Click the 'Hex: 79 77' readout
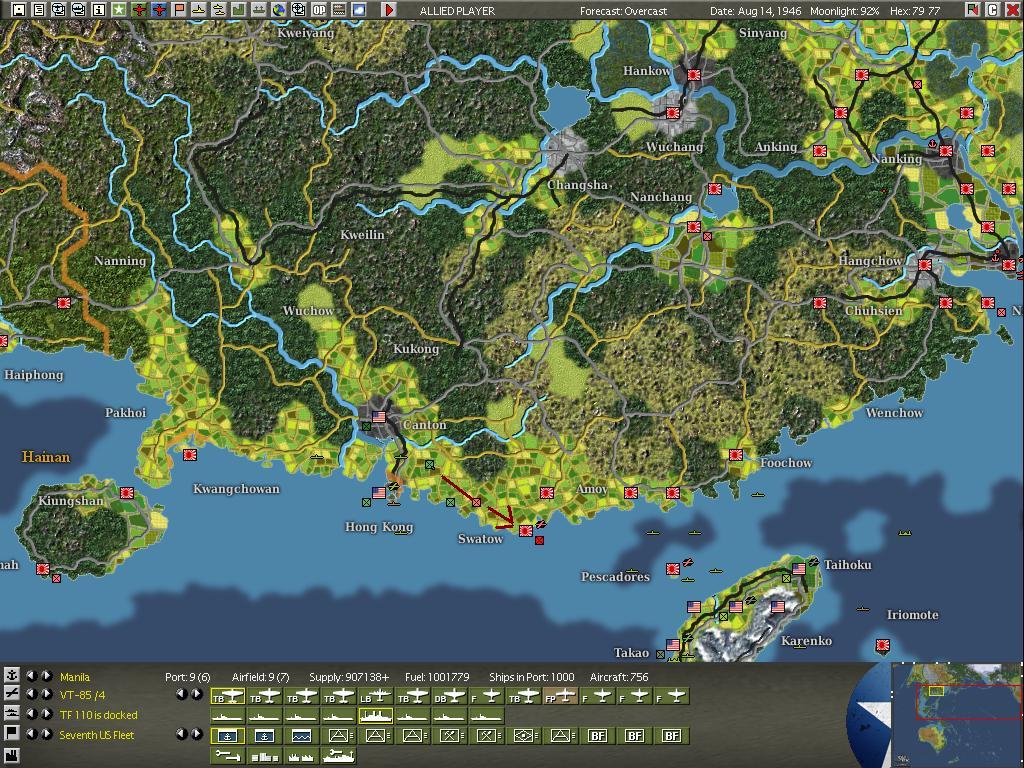Screen dimensions: 1024x768 click(915, 11)
